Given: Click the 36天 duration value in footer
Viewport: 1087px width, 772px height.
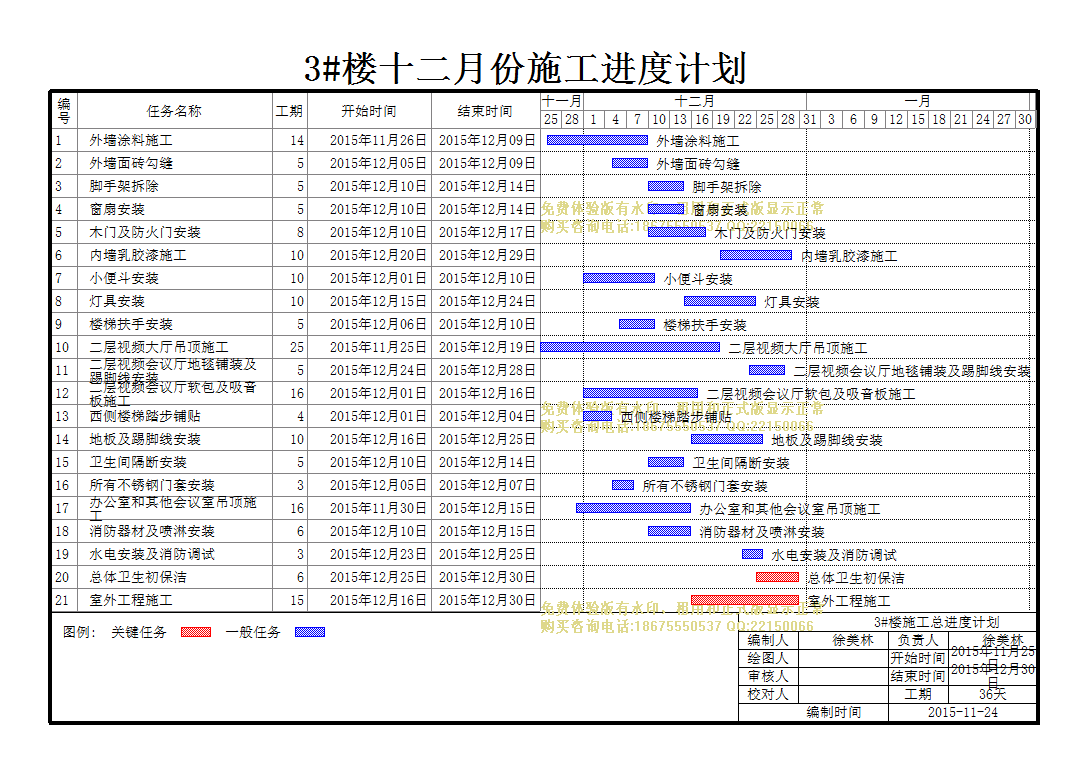Looking at the screenshot, I should pyautogui.click(x=992, y=694).
